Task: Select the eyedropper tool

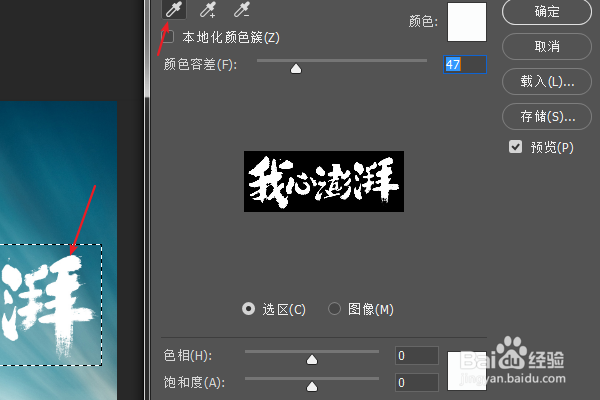Action: pos(174,9)
